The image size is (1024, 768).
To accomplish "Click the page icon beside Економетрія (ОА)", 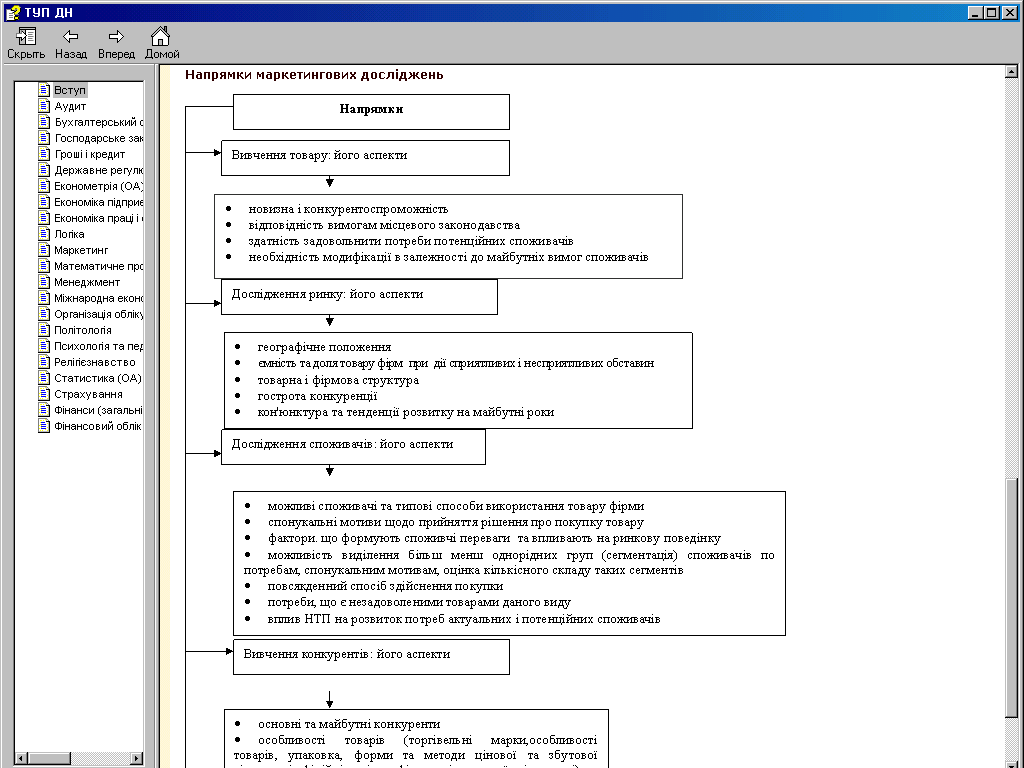I will (x=44, y=186).
